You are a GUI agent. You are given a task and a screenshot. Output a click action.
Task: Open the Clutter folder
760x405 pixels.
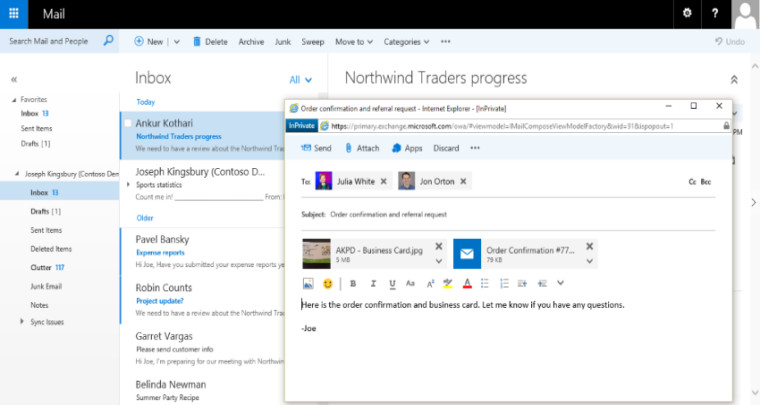(47, 267)
